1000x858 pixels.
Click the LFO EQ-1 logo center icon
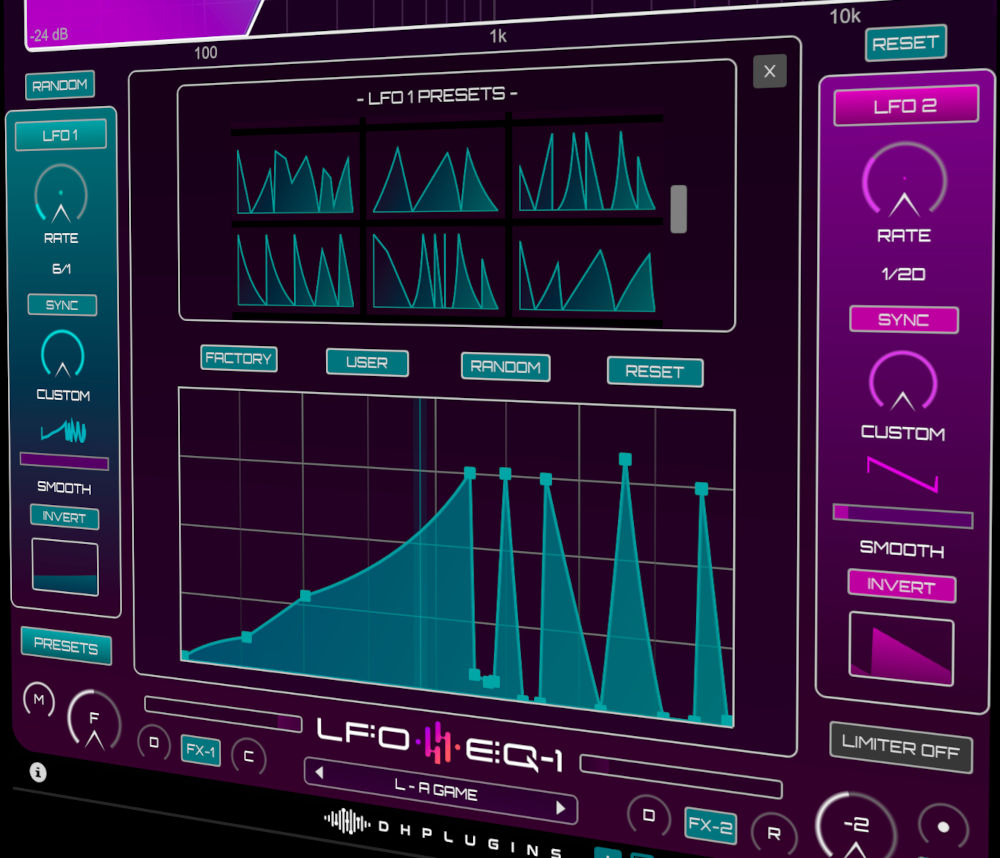(438, 743)
